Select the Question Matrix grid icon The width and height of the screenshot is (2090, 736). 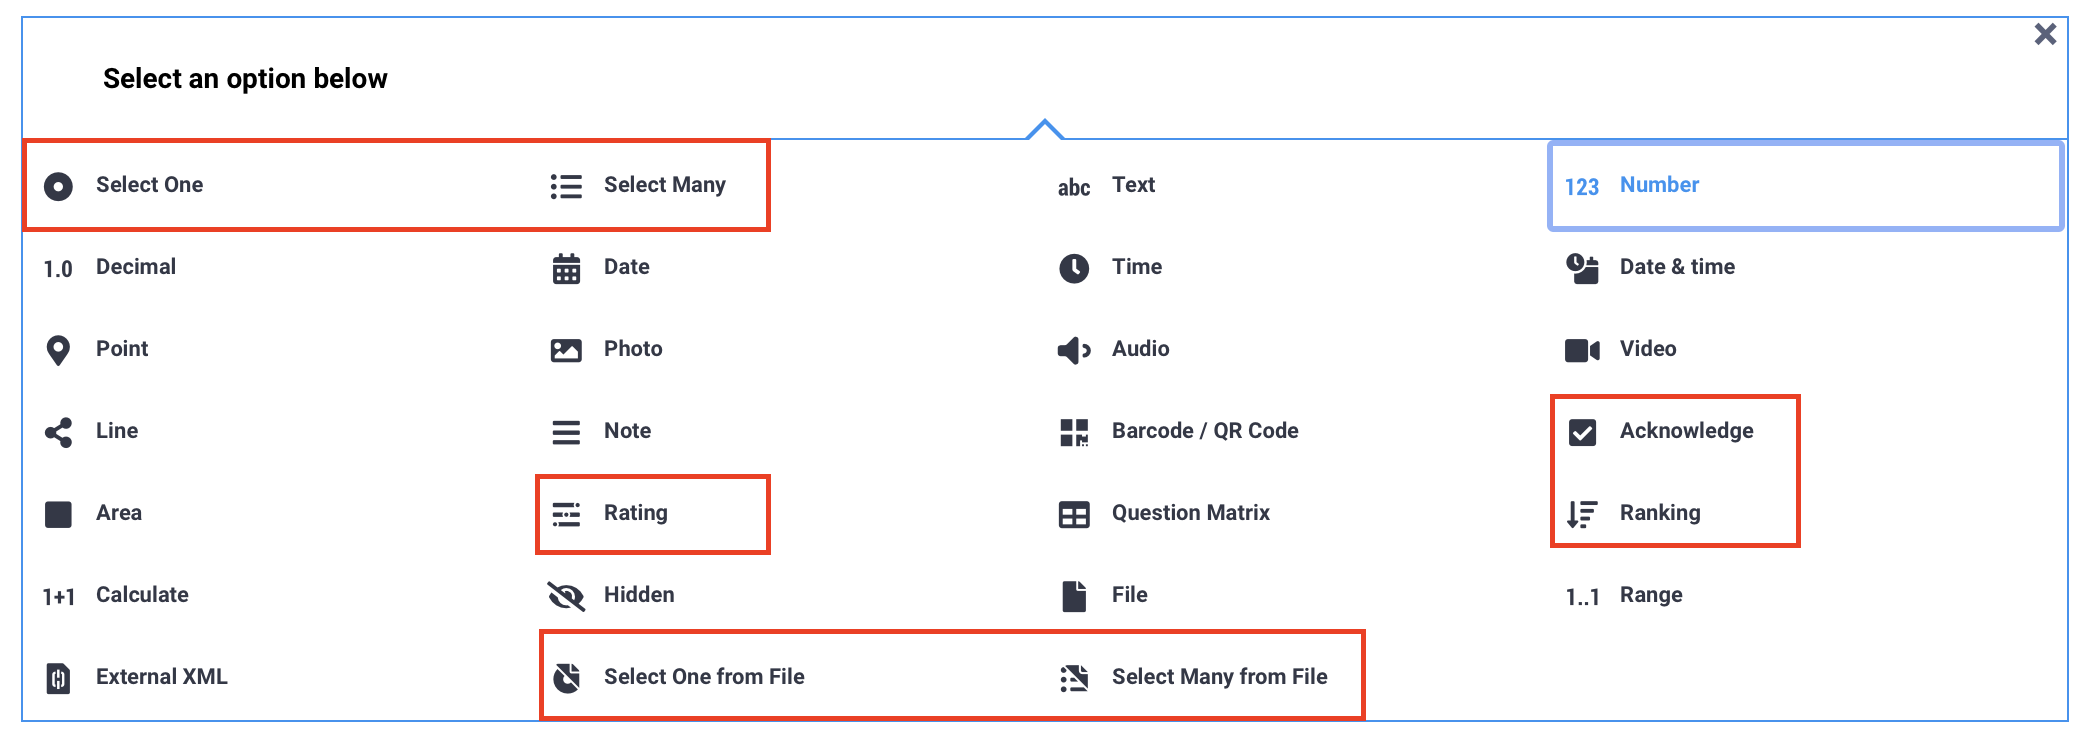point(1073,513)
